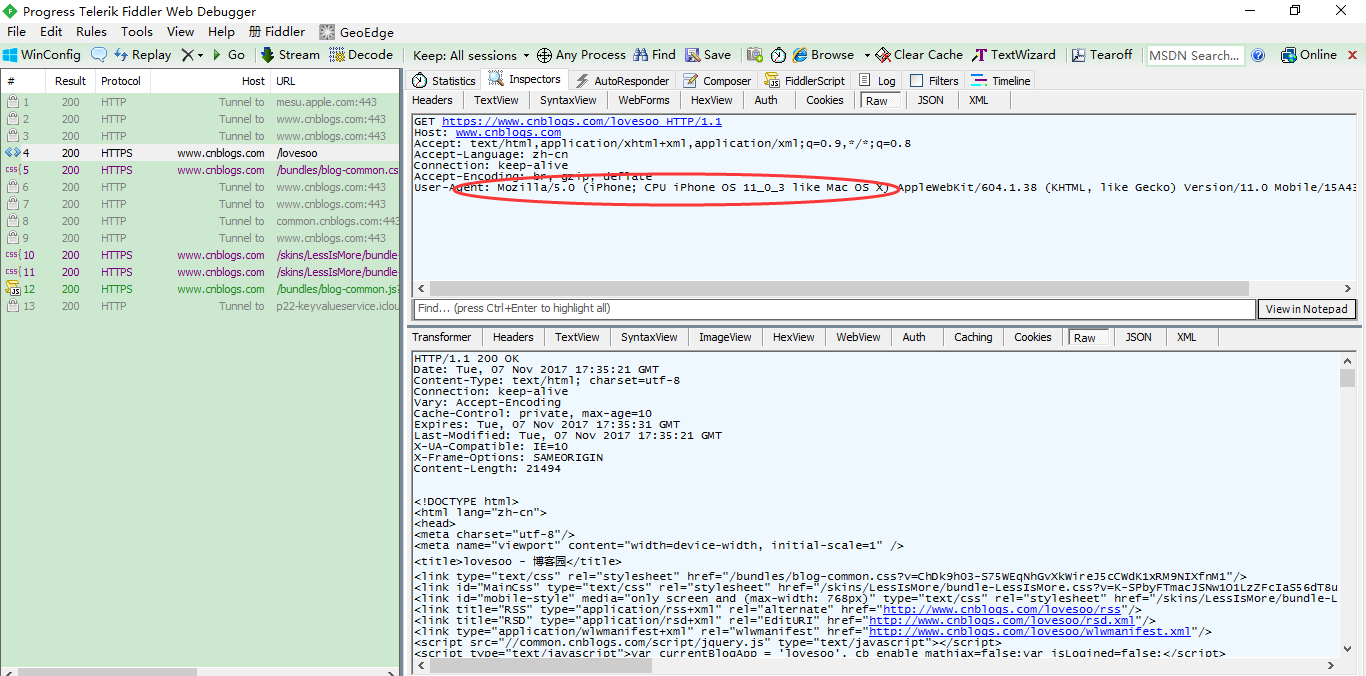Select response inspector Caching tab
The image size is (1366, 676).
click(973, 337)
